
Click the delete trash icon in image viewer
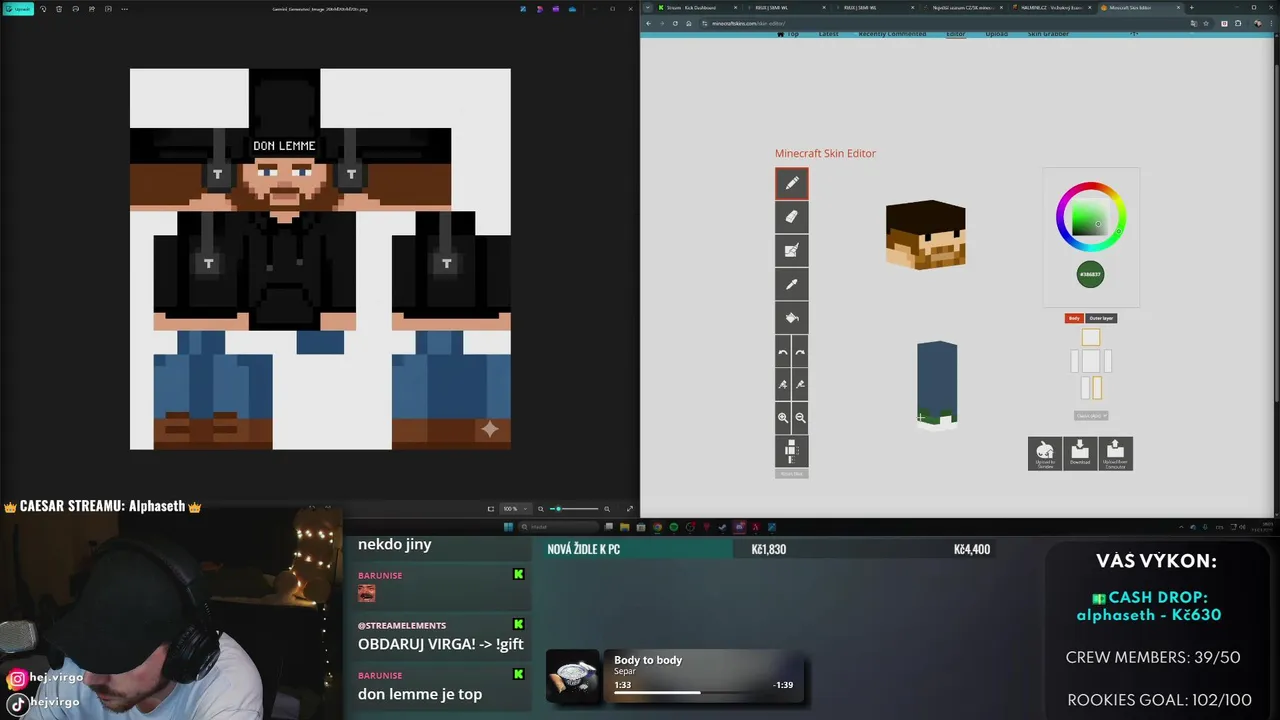pyautogui.click(x=59, y=9)
